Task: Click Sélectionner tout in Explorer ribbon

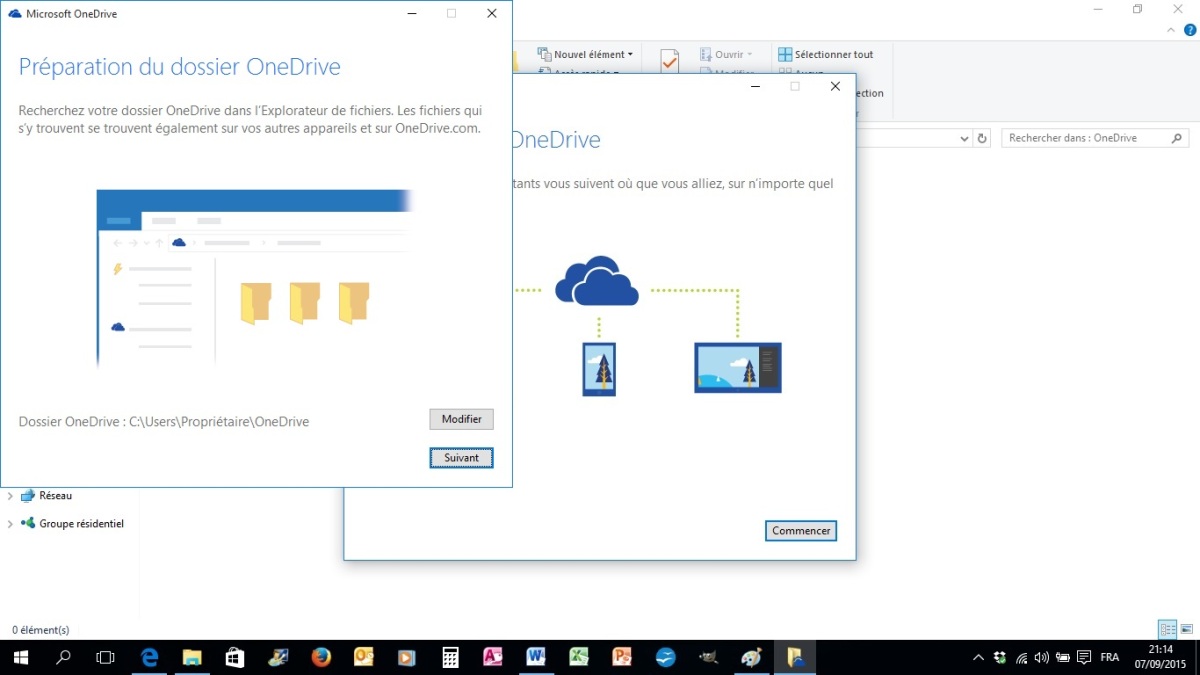Action: [826, 54]
